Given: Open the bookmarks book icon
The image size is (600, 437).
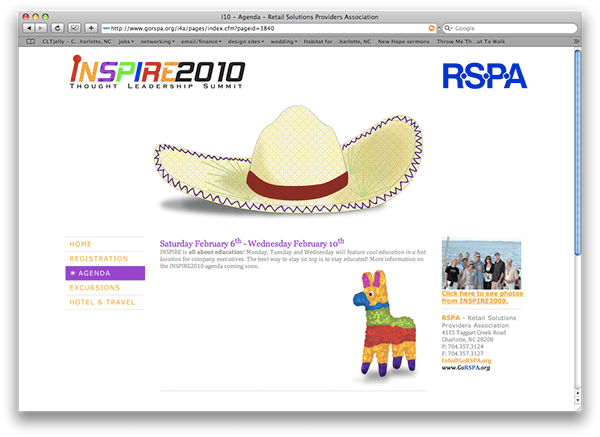Looking at the screenshot, I should click(31, 41).
